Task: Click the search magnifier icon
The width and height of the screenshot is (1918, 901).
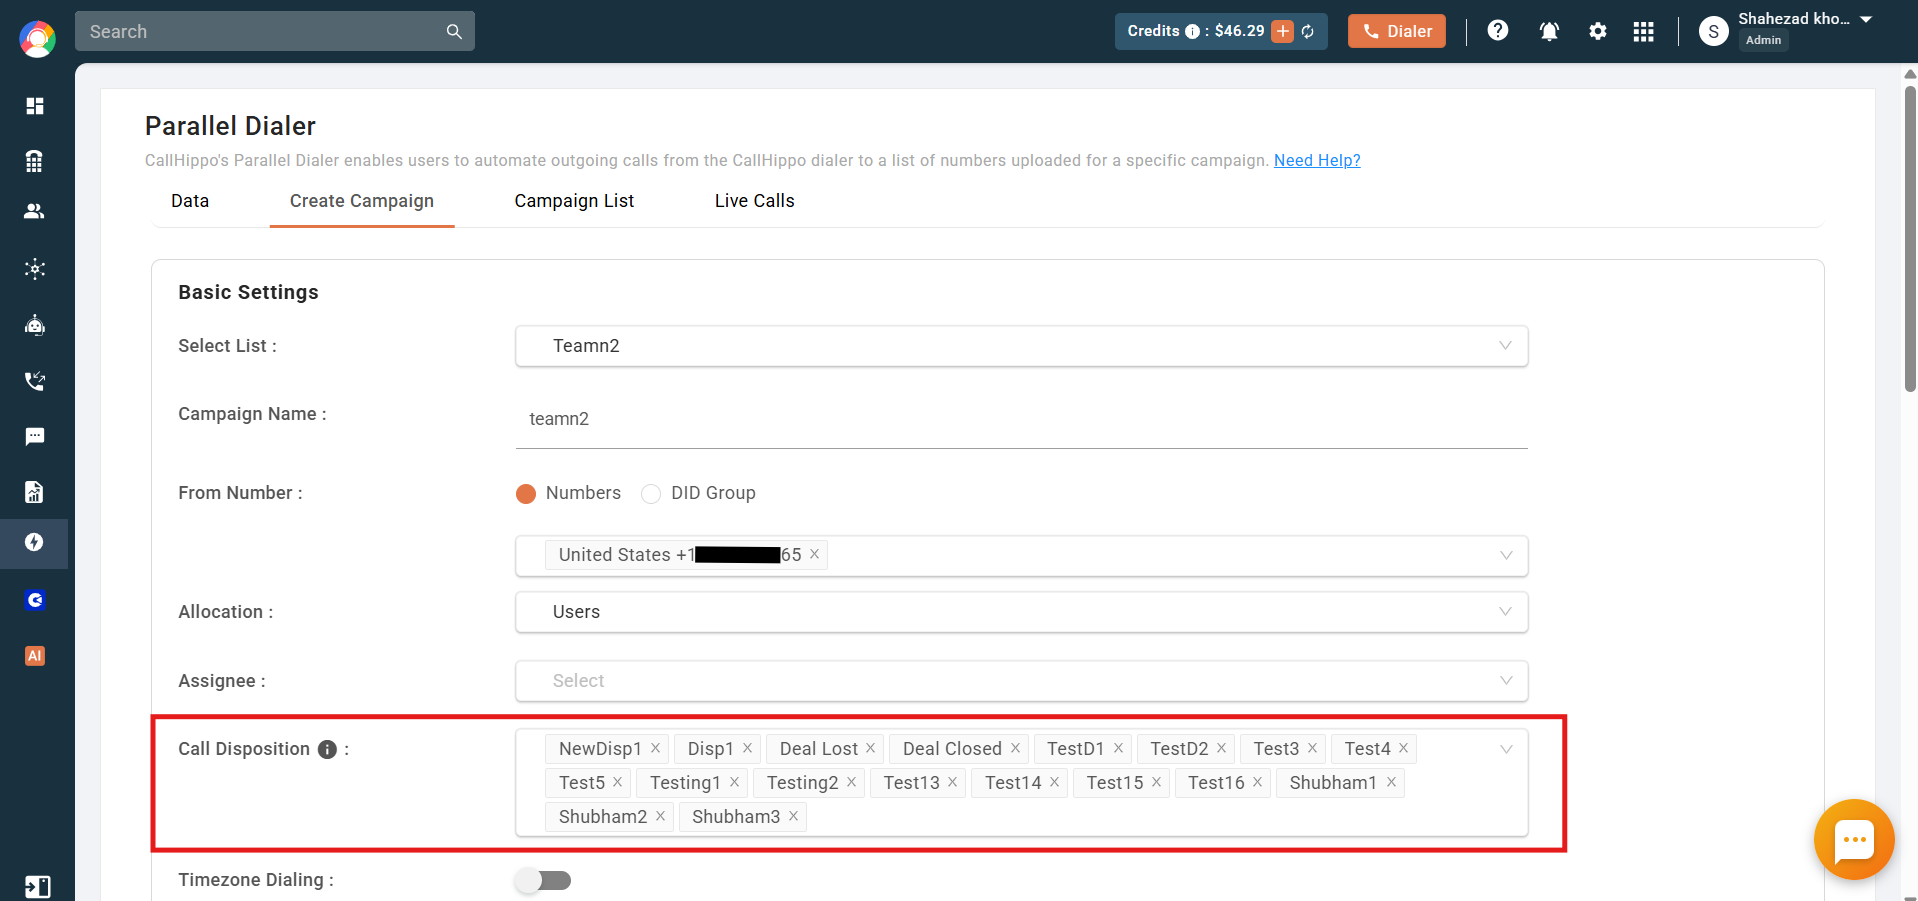Action: (x=454, y=31)
